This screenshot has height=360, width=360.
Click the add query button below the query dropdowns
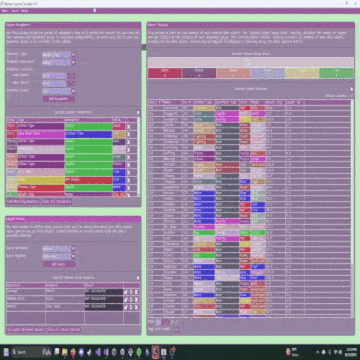(x=59, y=264)
